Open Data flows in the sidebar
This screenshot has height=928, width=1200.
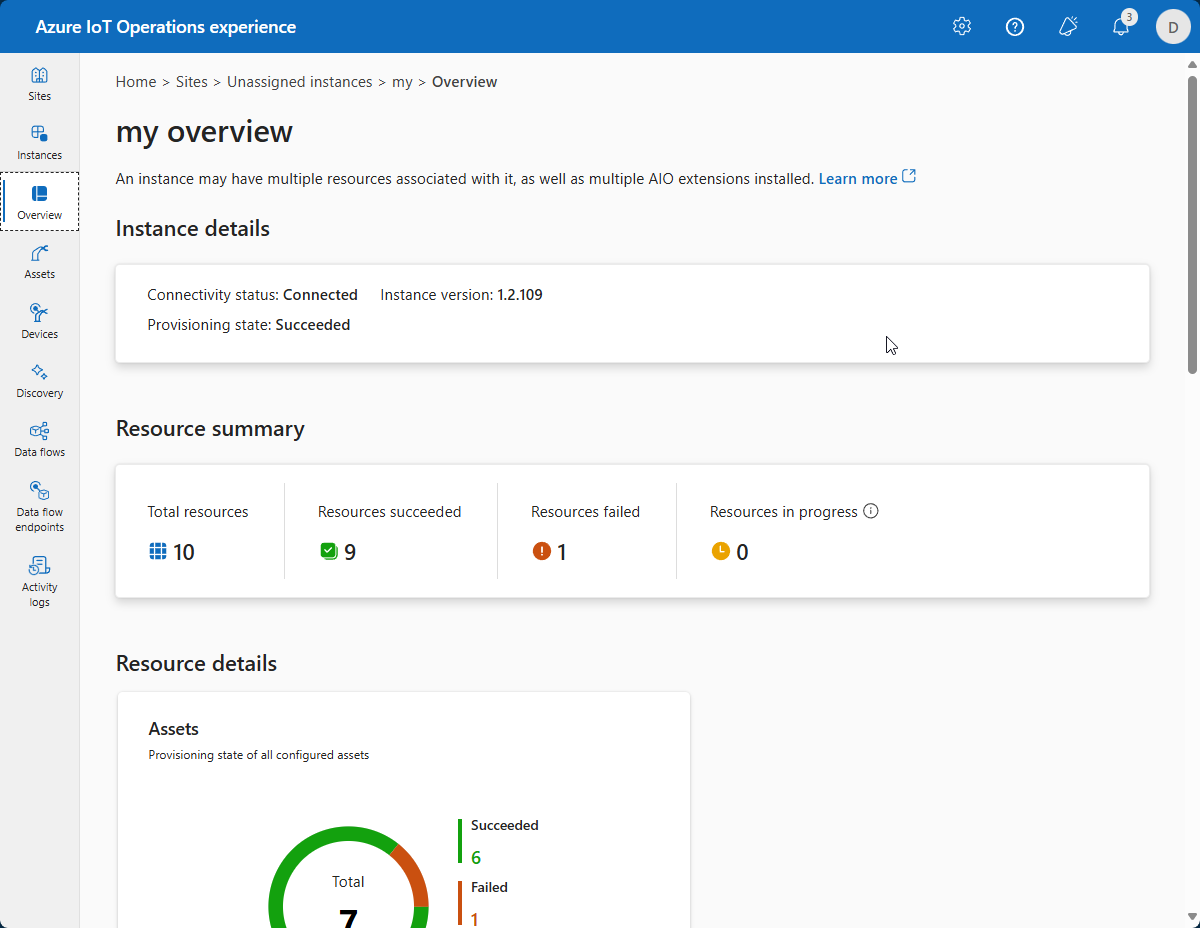coord(39,439)
